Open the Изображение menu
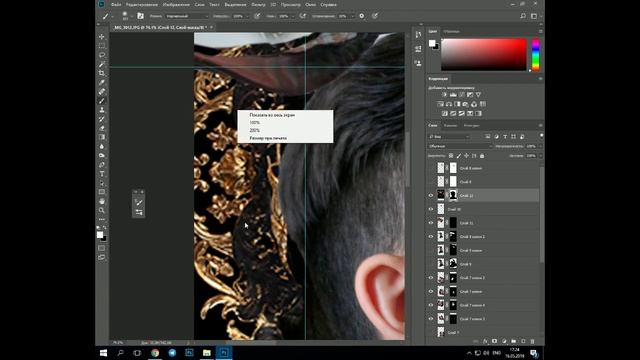Screen dimensions: 640x360 click(x=176, y=4)
